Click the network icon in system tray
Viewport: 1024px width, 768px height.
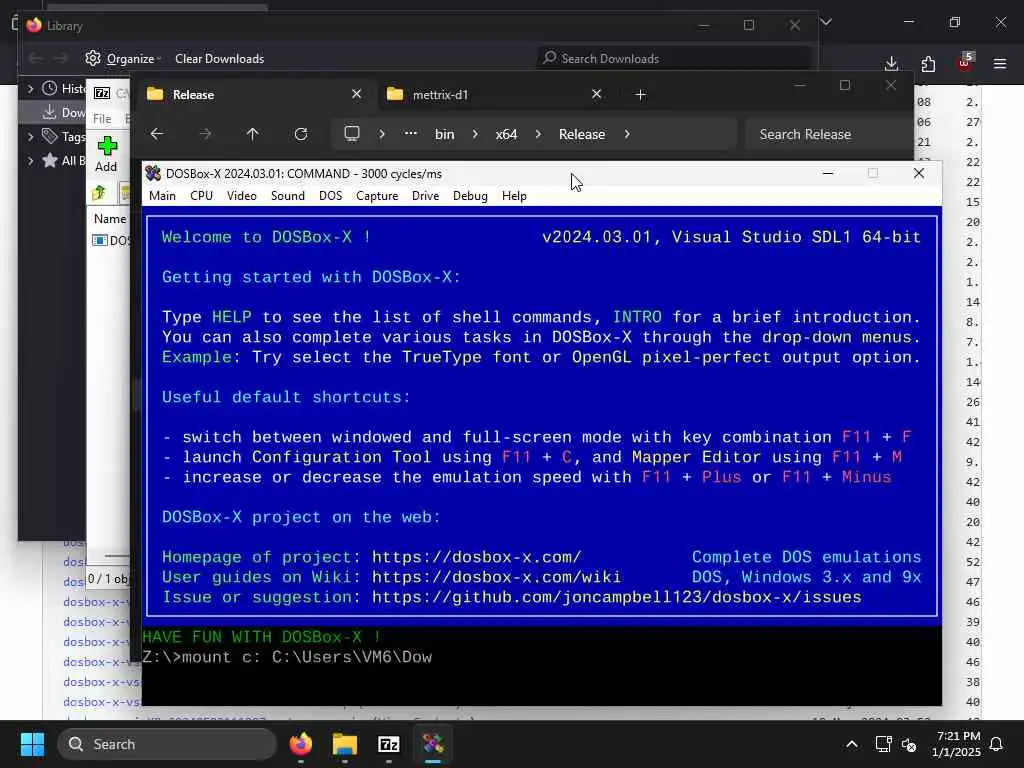coord(884,744)
